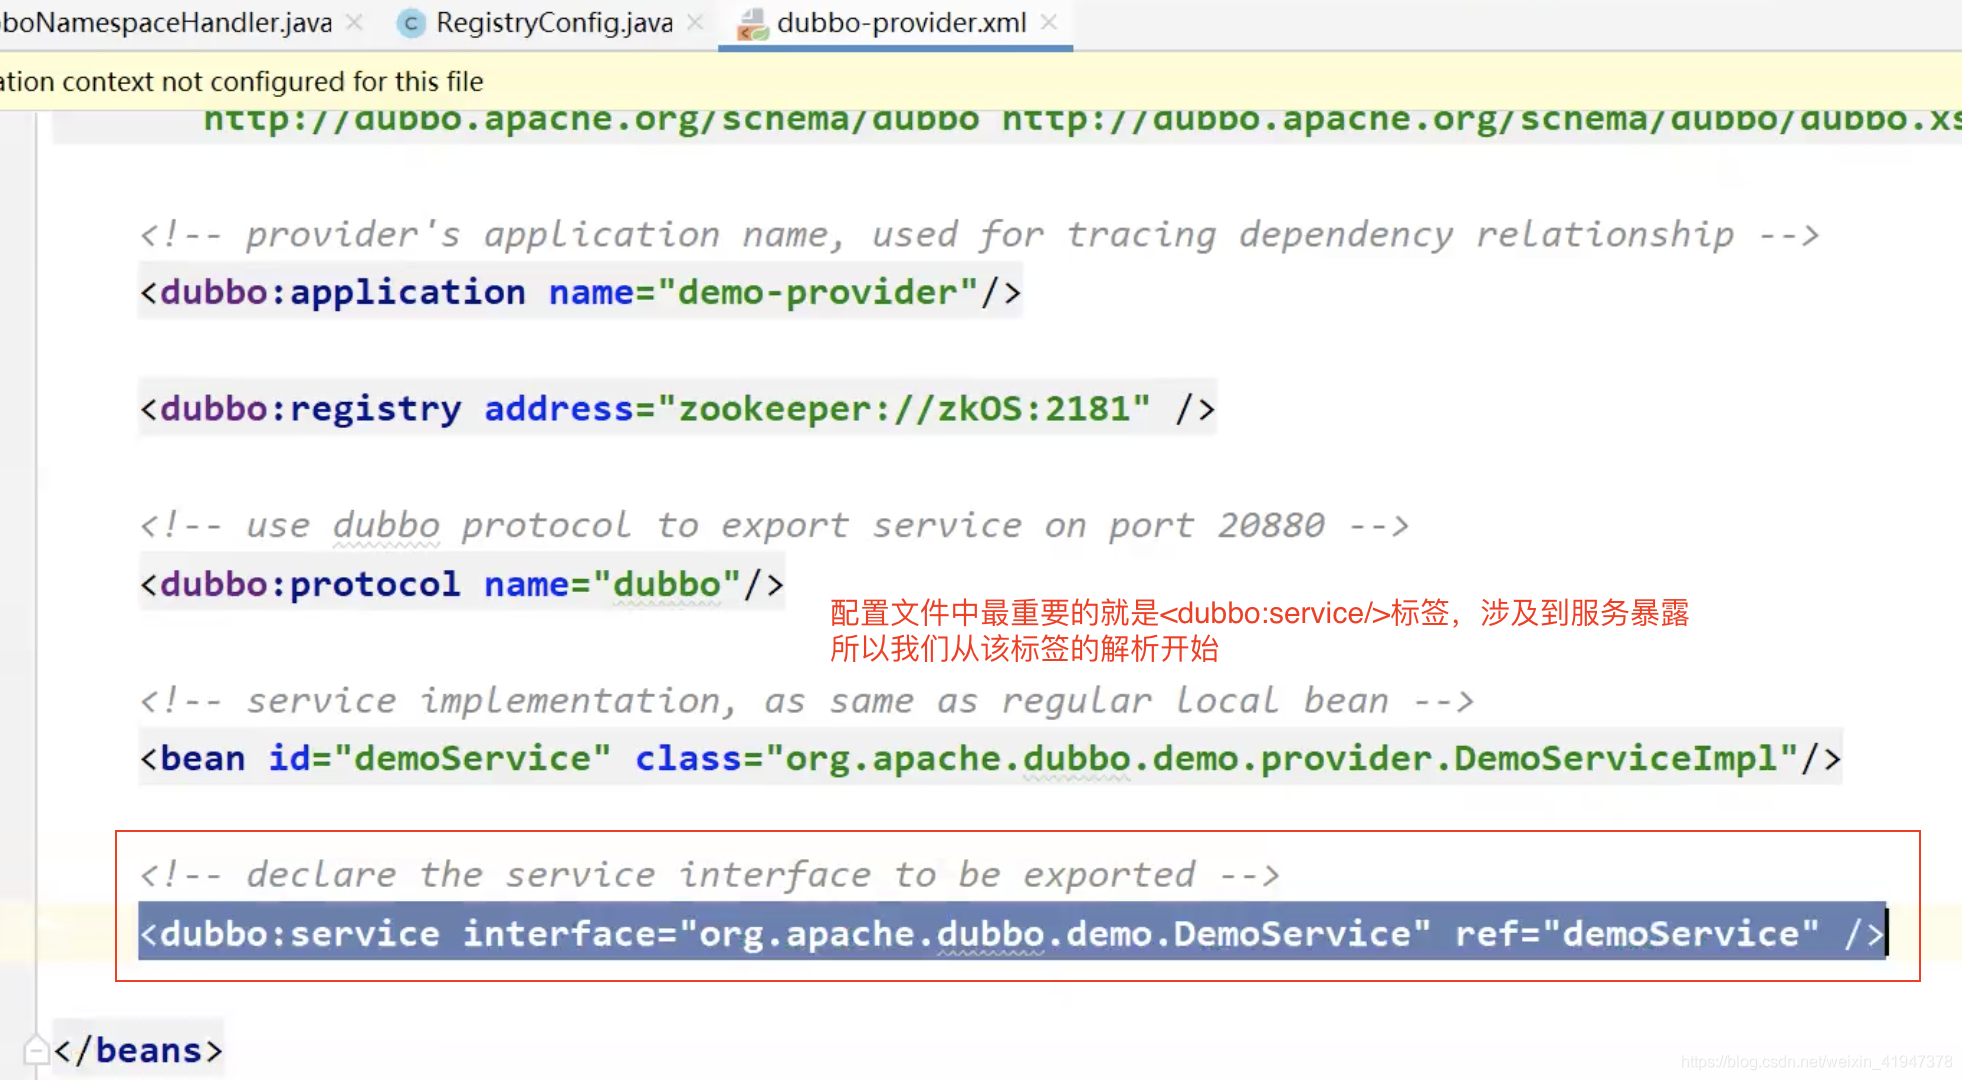Click the selected dubbo:service interface line
Screen dimensions: 1962x1080
1012,933
